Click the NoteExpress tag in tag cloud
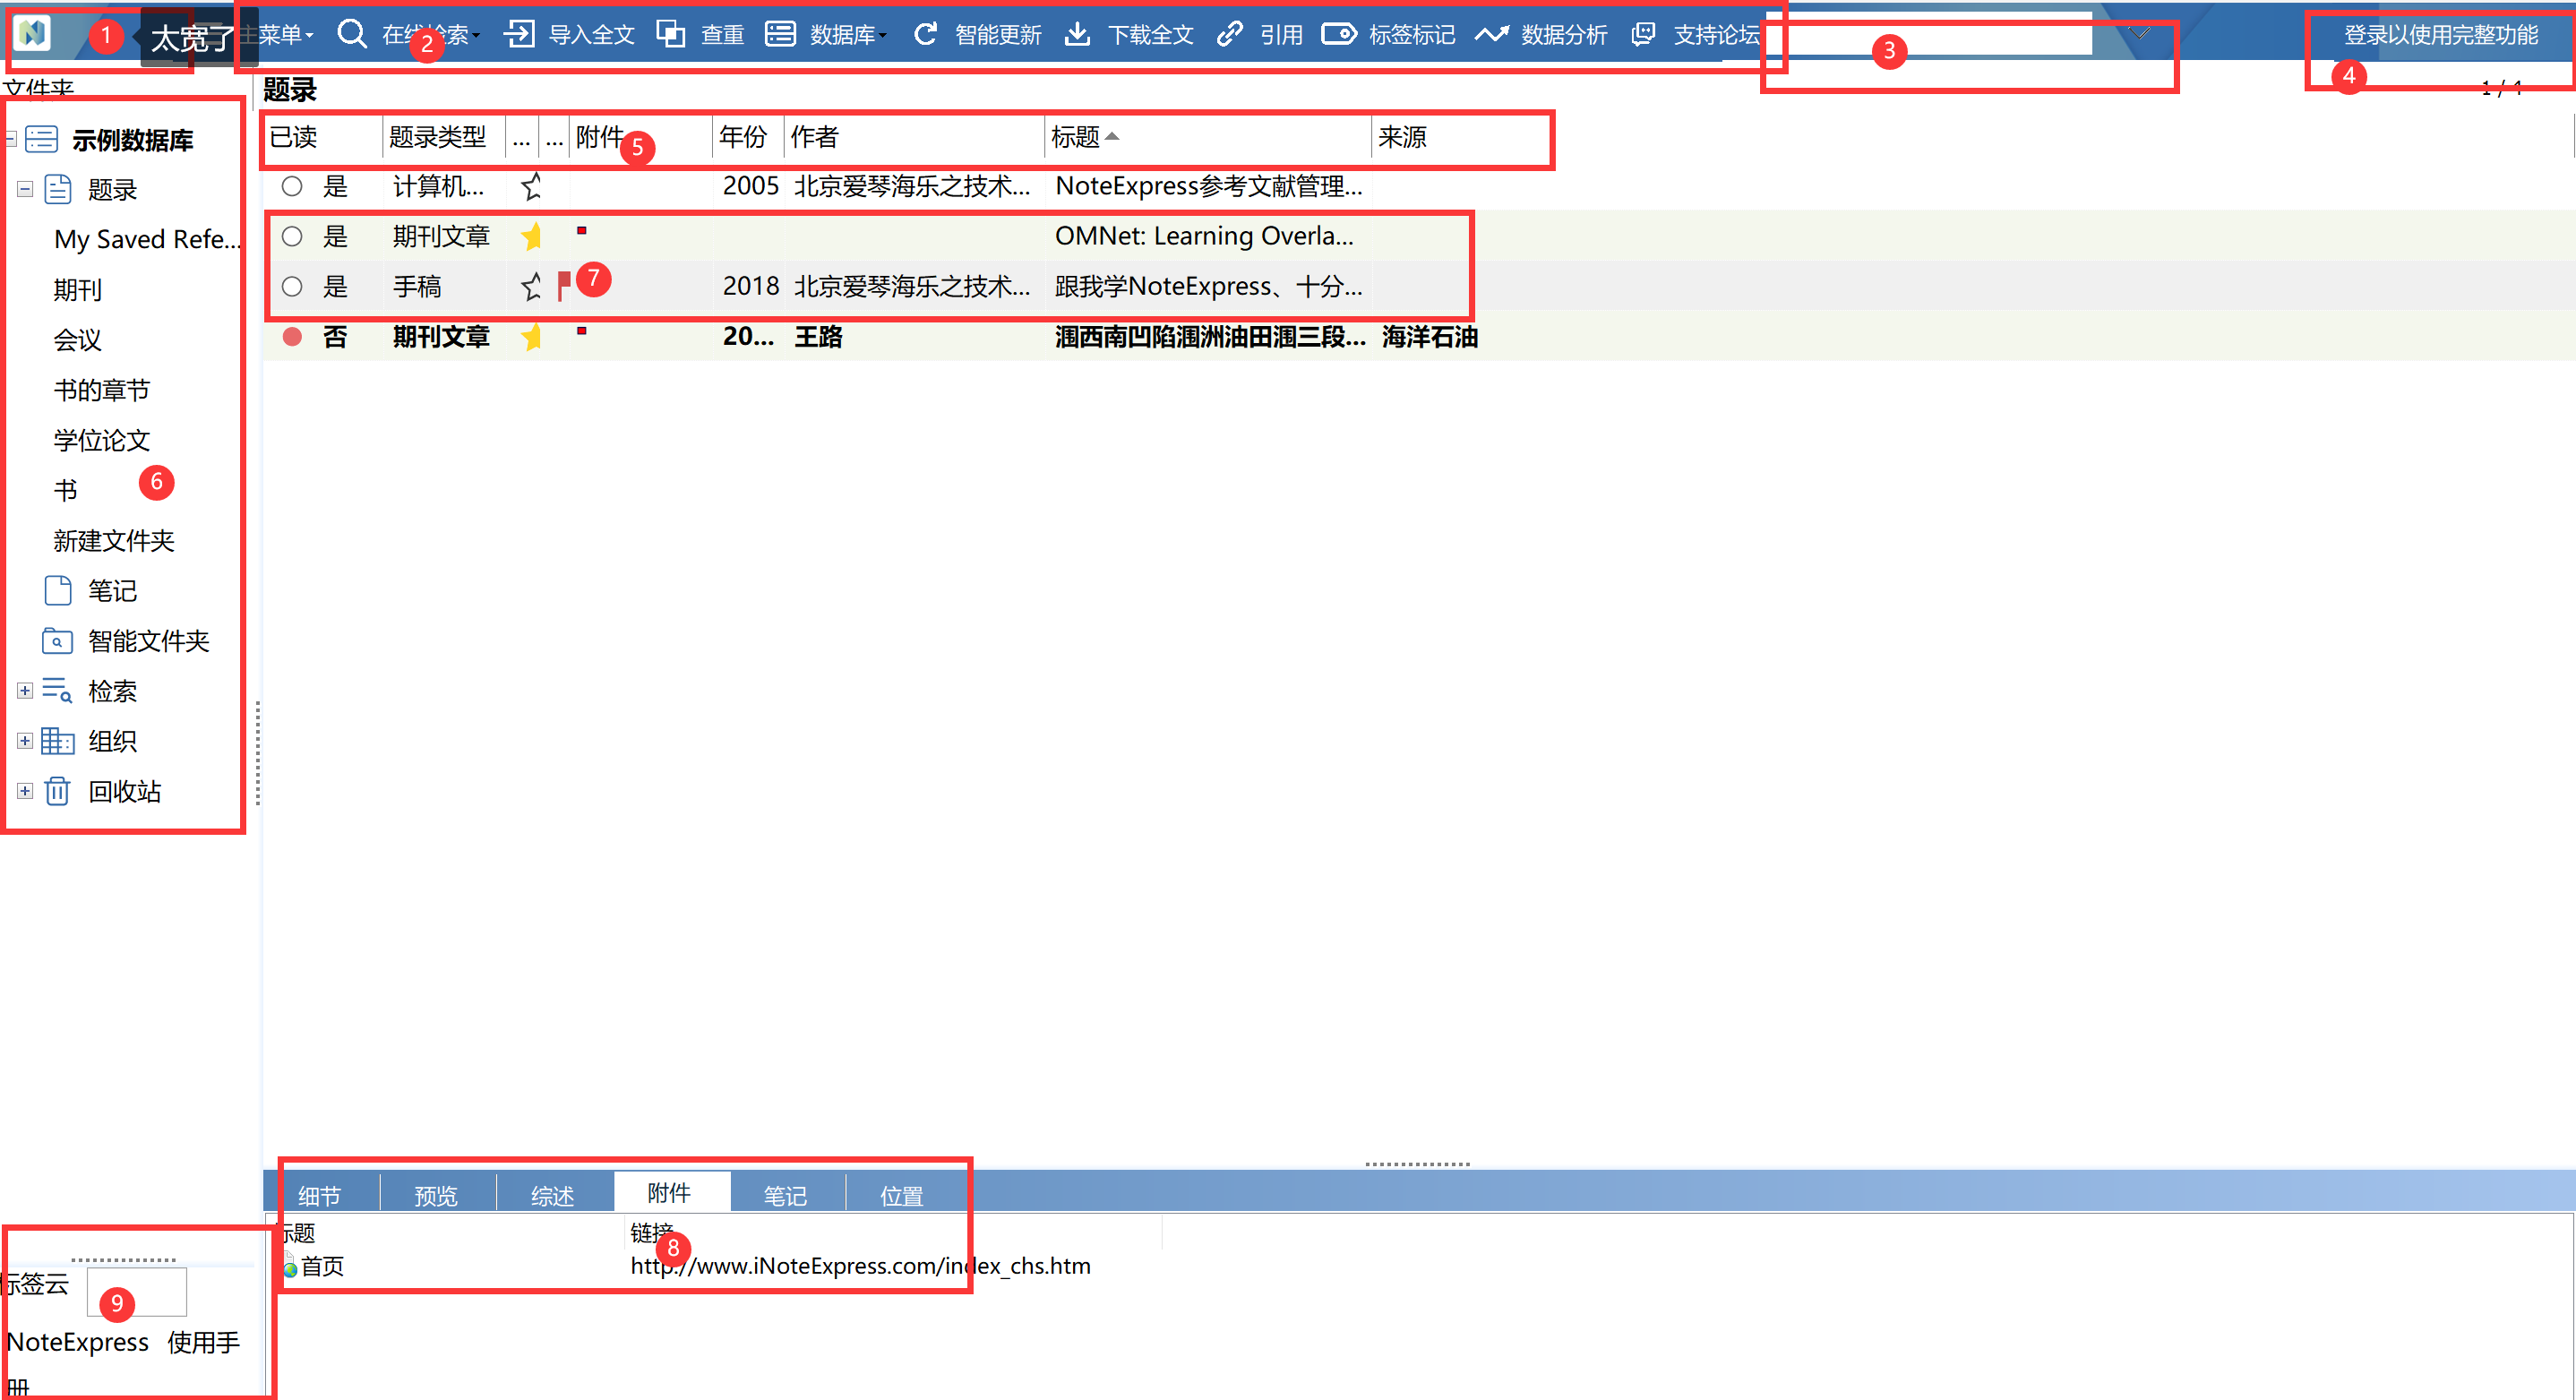 point(78,1342)
